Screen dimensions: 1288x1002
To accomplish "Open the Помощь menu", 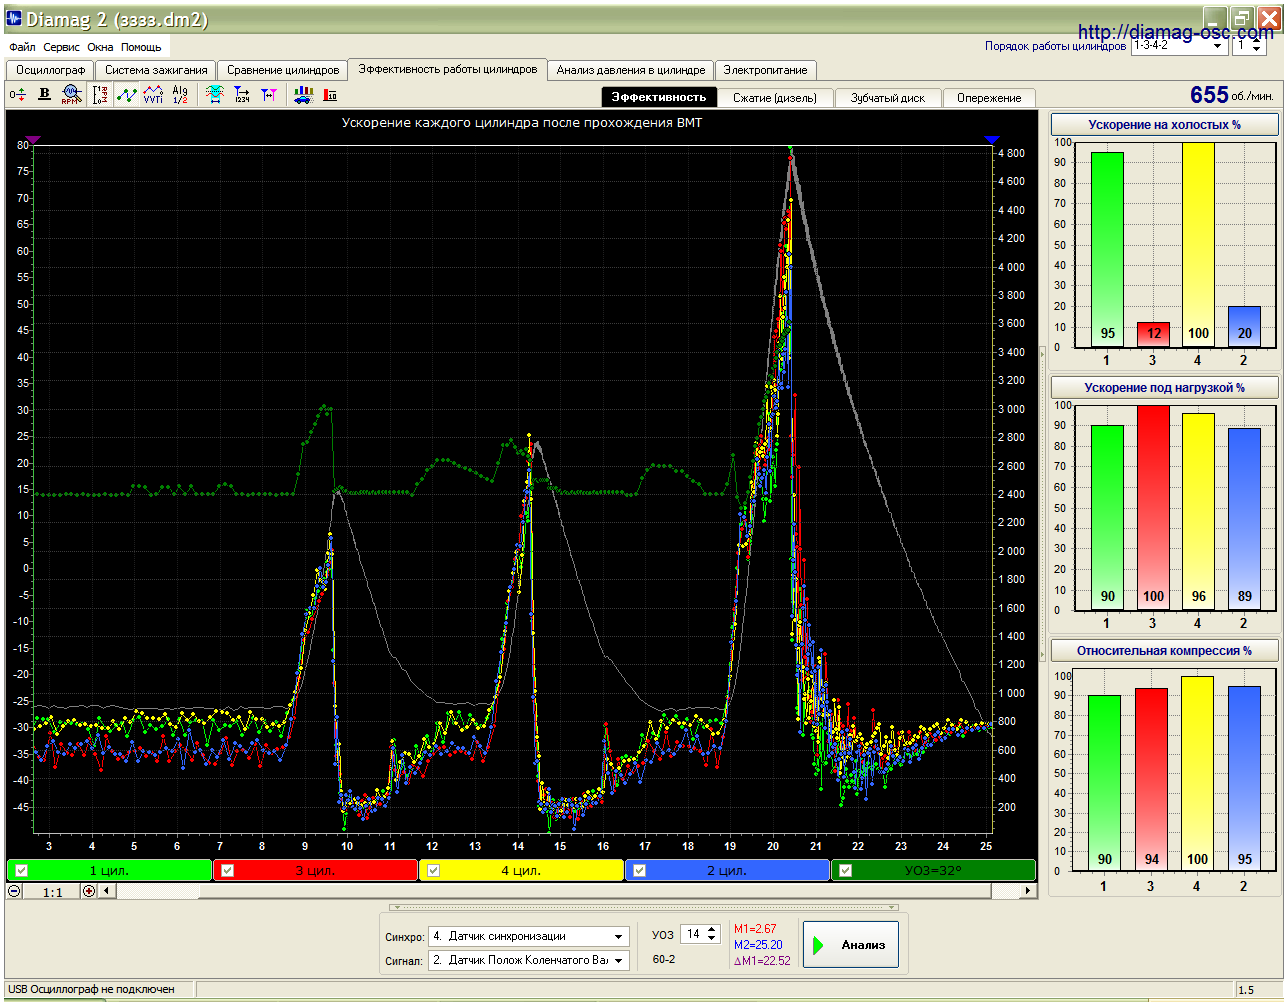I will 141,47.
